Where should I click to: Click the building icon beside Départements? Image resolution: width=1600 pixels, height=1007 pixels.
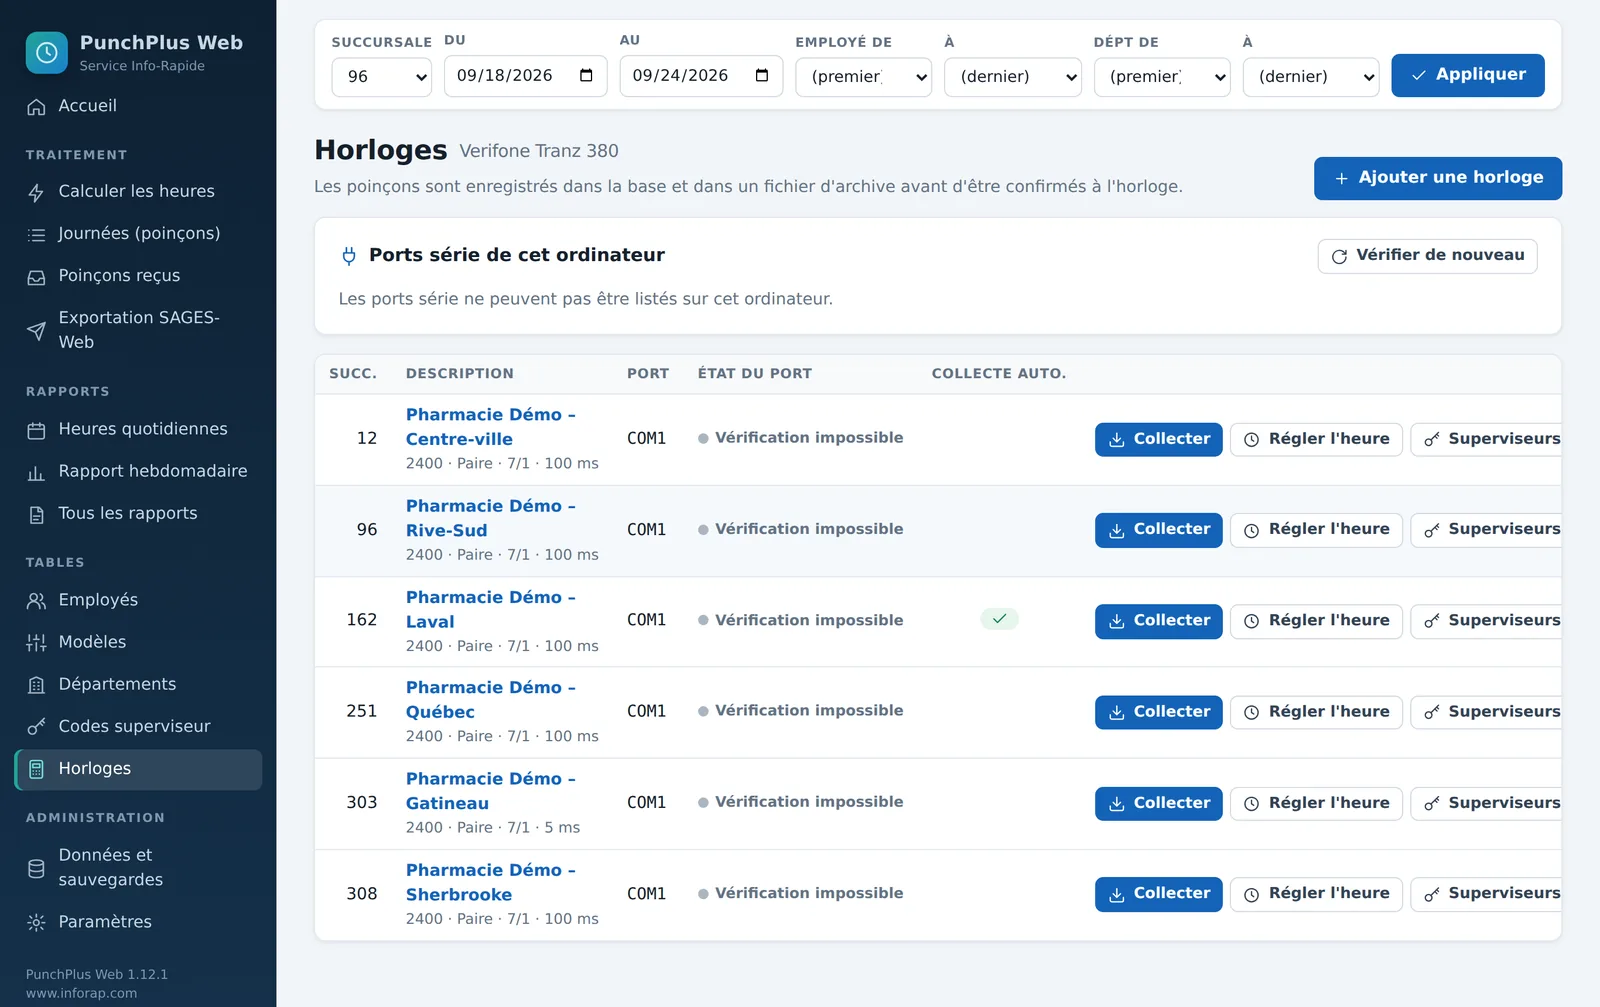[36, 685]
